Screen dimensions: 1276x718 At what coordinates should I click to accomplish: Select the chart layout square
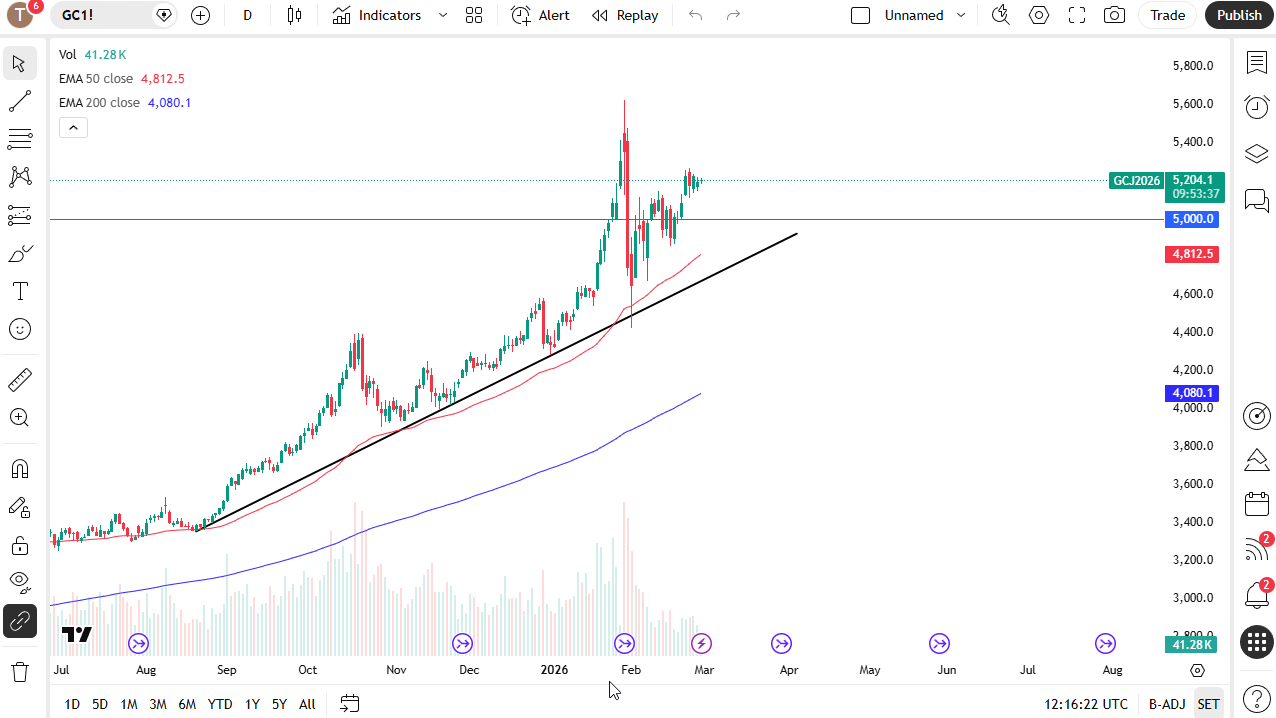tap(860, 15)
